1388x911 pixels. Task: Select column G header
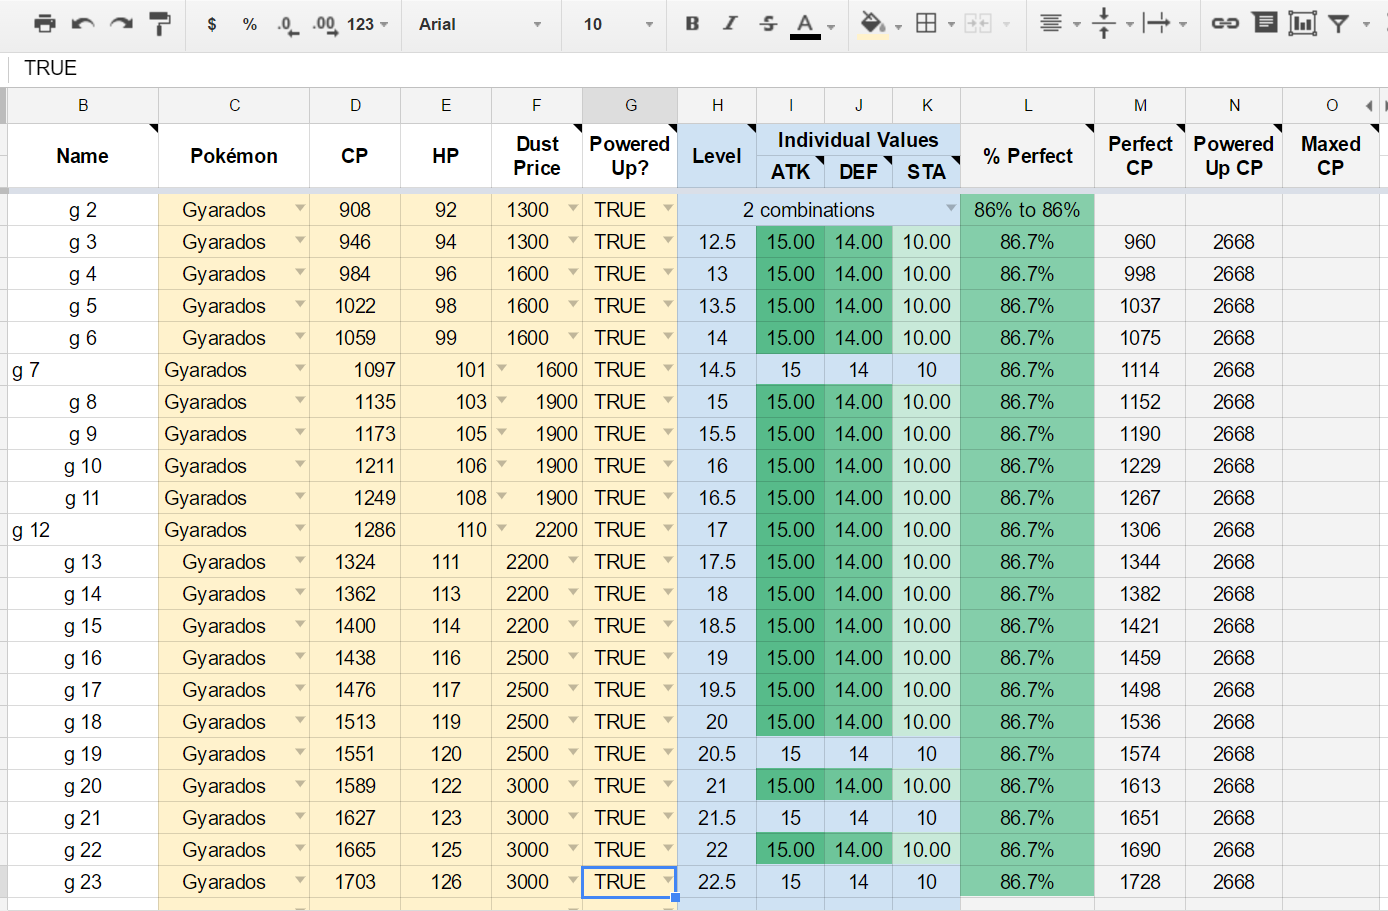630,105
